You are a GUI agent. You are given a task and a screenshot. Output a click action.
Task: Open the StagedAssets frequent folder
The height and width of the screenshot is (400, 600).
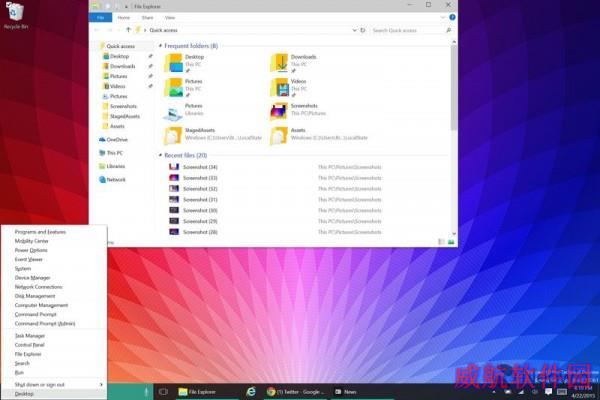click(214, 136)
